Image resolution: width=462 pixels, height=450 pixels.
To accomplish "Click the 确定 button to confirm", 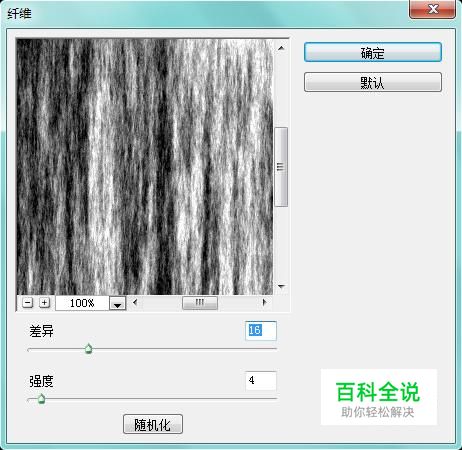I will [x=373, y=52].
